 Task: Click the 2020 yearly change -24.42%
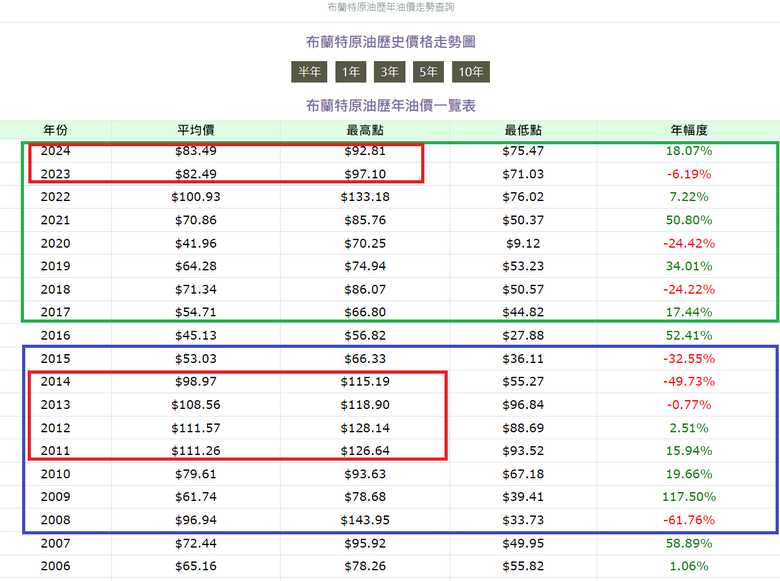tap(689, 243)
